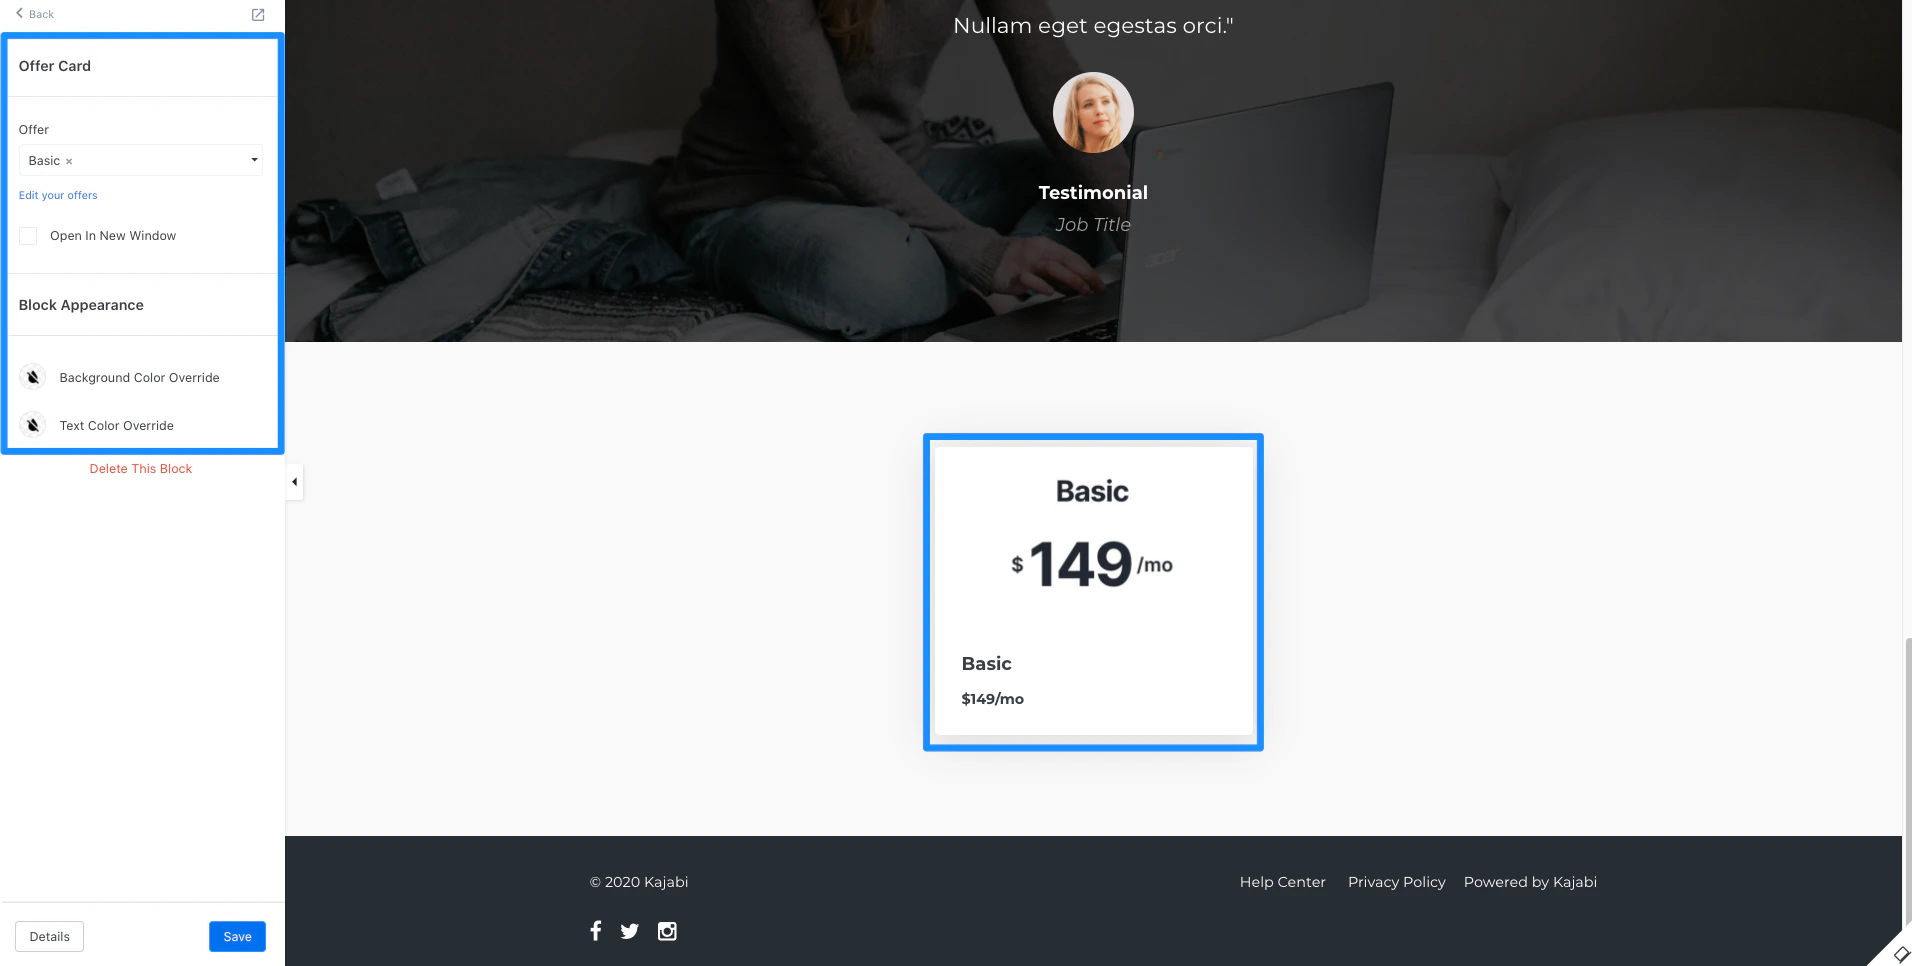Open the Offer dropdown arrow
The width and height of the screenshot is (1912, 966).
254,160
